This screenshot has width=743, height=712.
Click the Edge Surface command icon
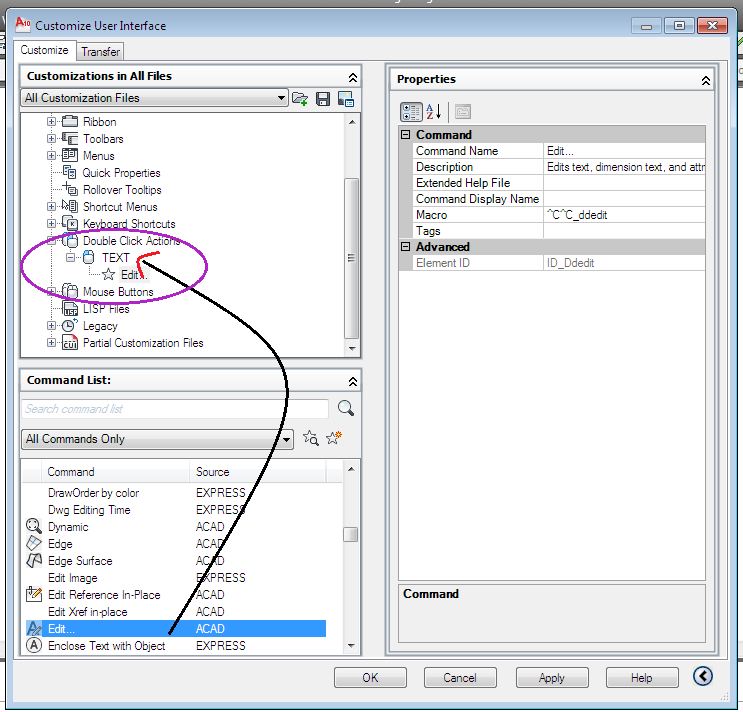[x=34, y=560]
